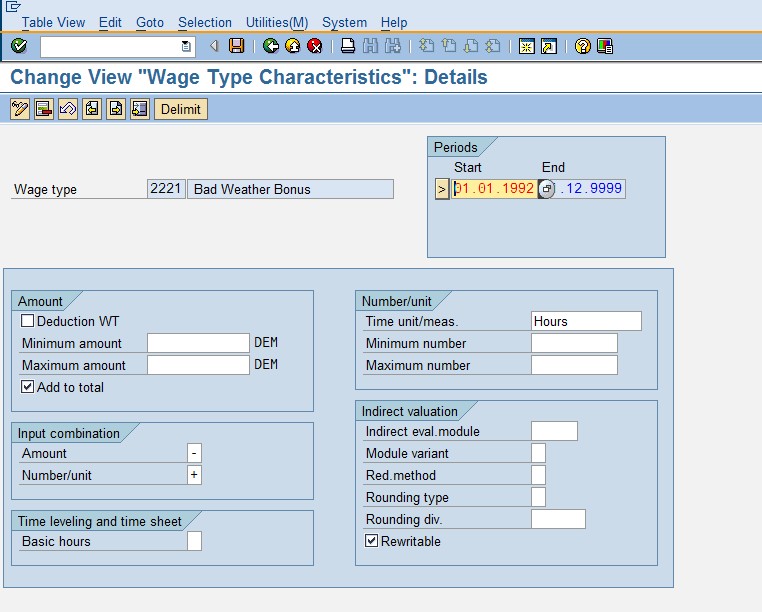Click the Rounding div. field
This screenshot has height=612, width=762.
click(x=558, y=519)
